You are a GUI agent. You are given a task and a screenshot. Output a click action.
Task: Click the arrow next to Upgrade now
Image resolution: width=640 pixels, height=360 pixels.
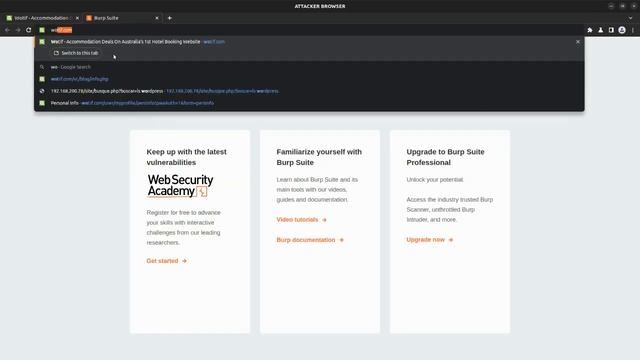click(x=451, y=240)
